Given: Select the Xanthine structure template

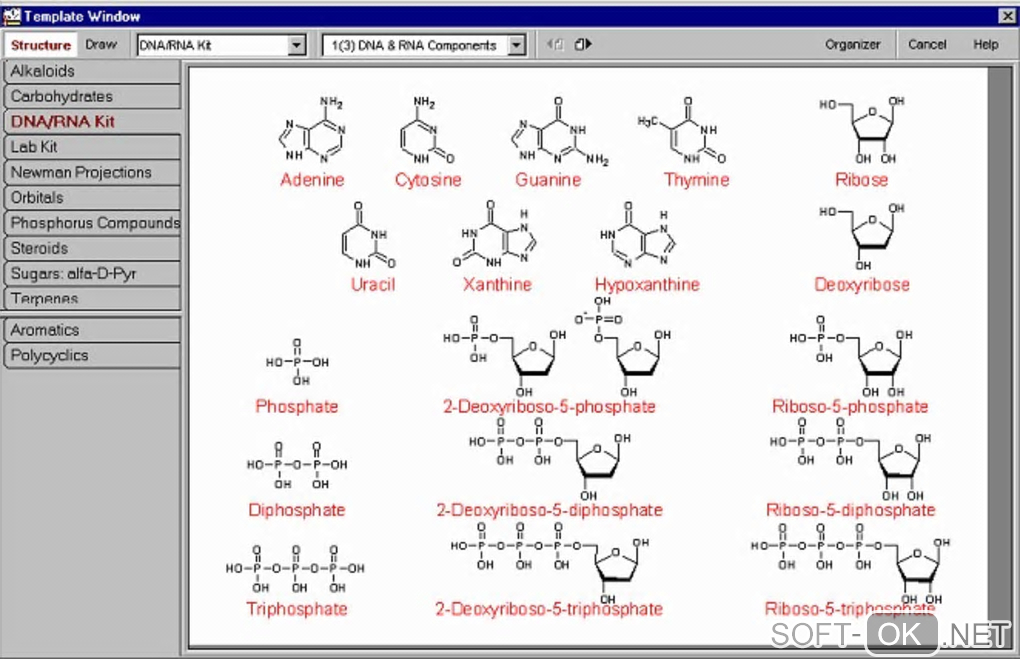Looking at the screenshot, I should tap(496, 247).
